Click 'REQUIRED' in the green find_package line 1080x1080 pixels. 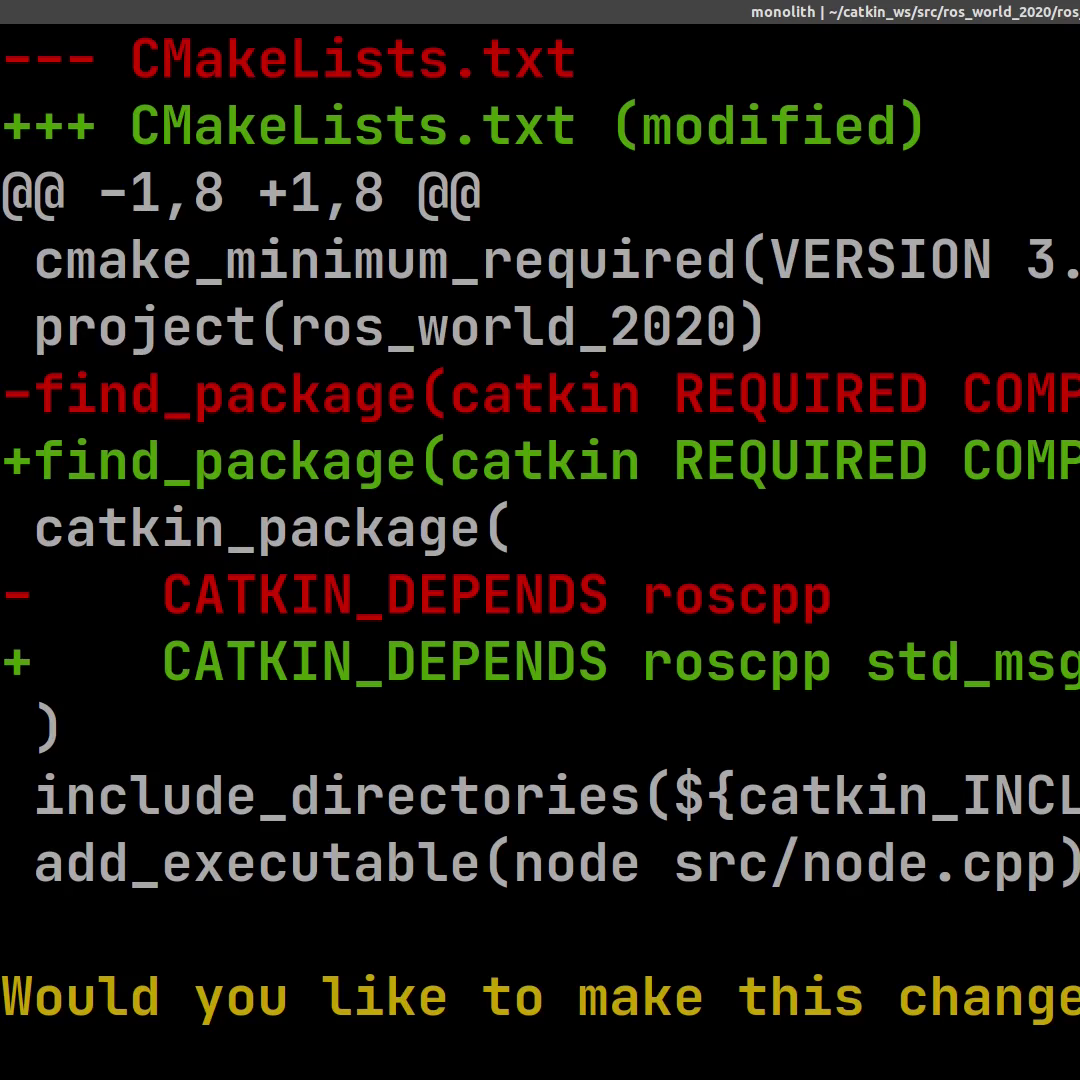click(800, 462)
